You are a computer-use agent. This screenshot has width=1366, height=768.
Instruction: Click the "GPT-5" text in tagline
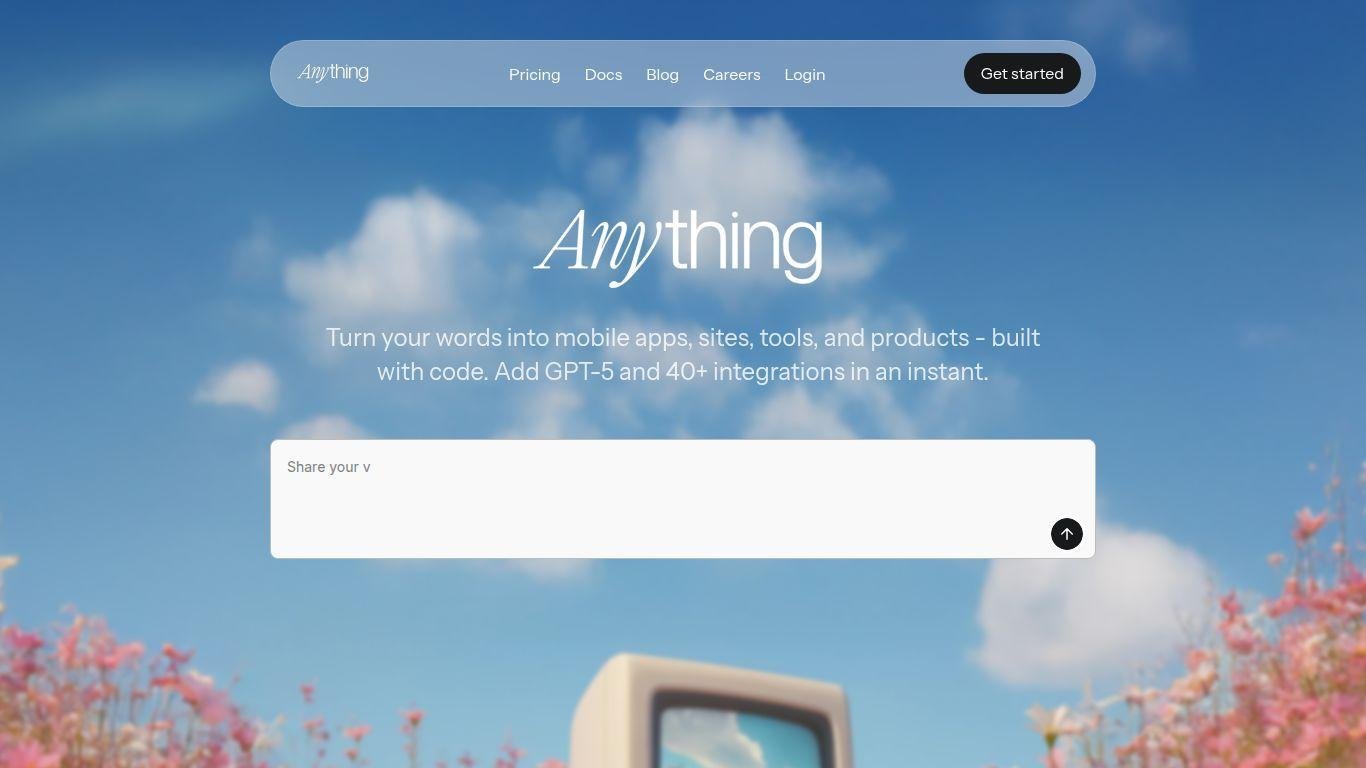point(578,372)
